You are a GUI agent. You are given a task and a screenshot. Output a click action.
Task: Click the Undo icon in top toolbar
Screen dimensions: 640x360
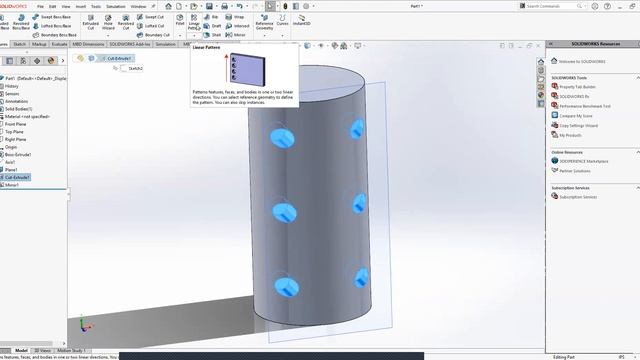pyautogui.click(x=240, y=6)
